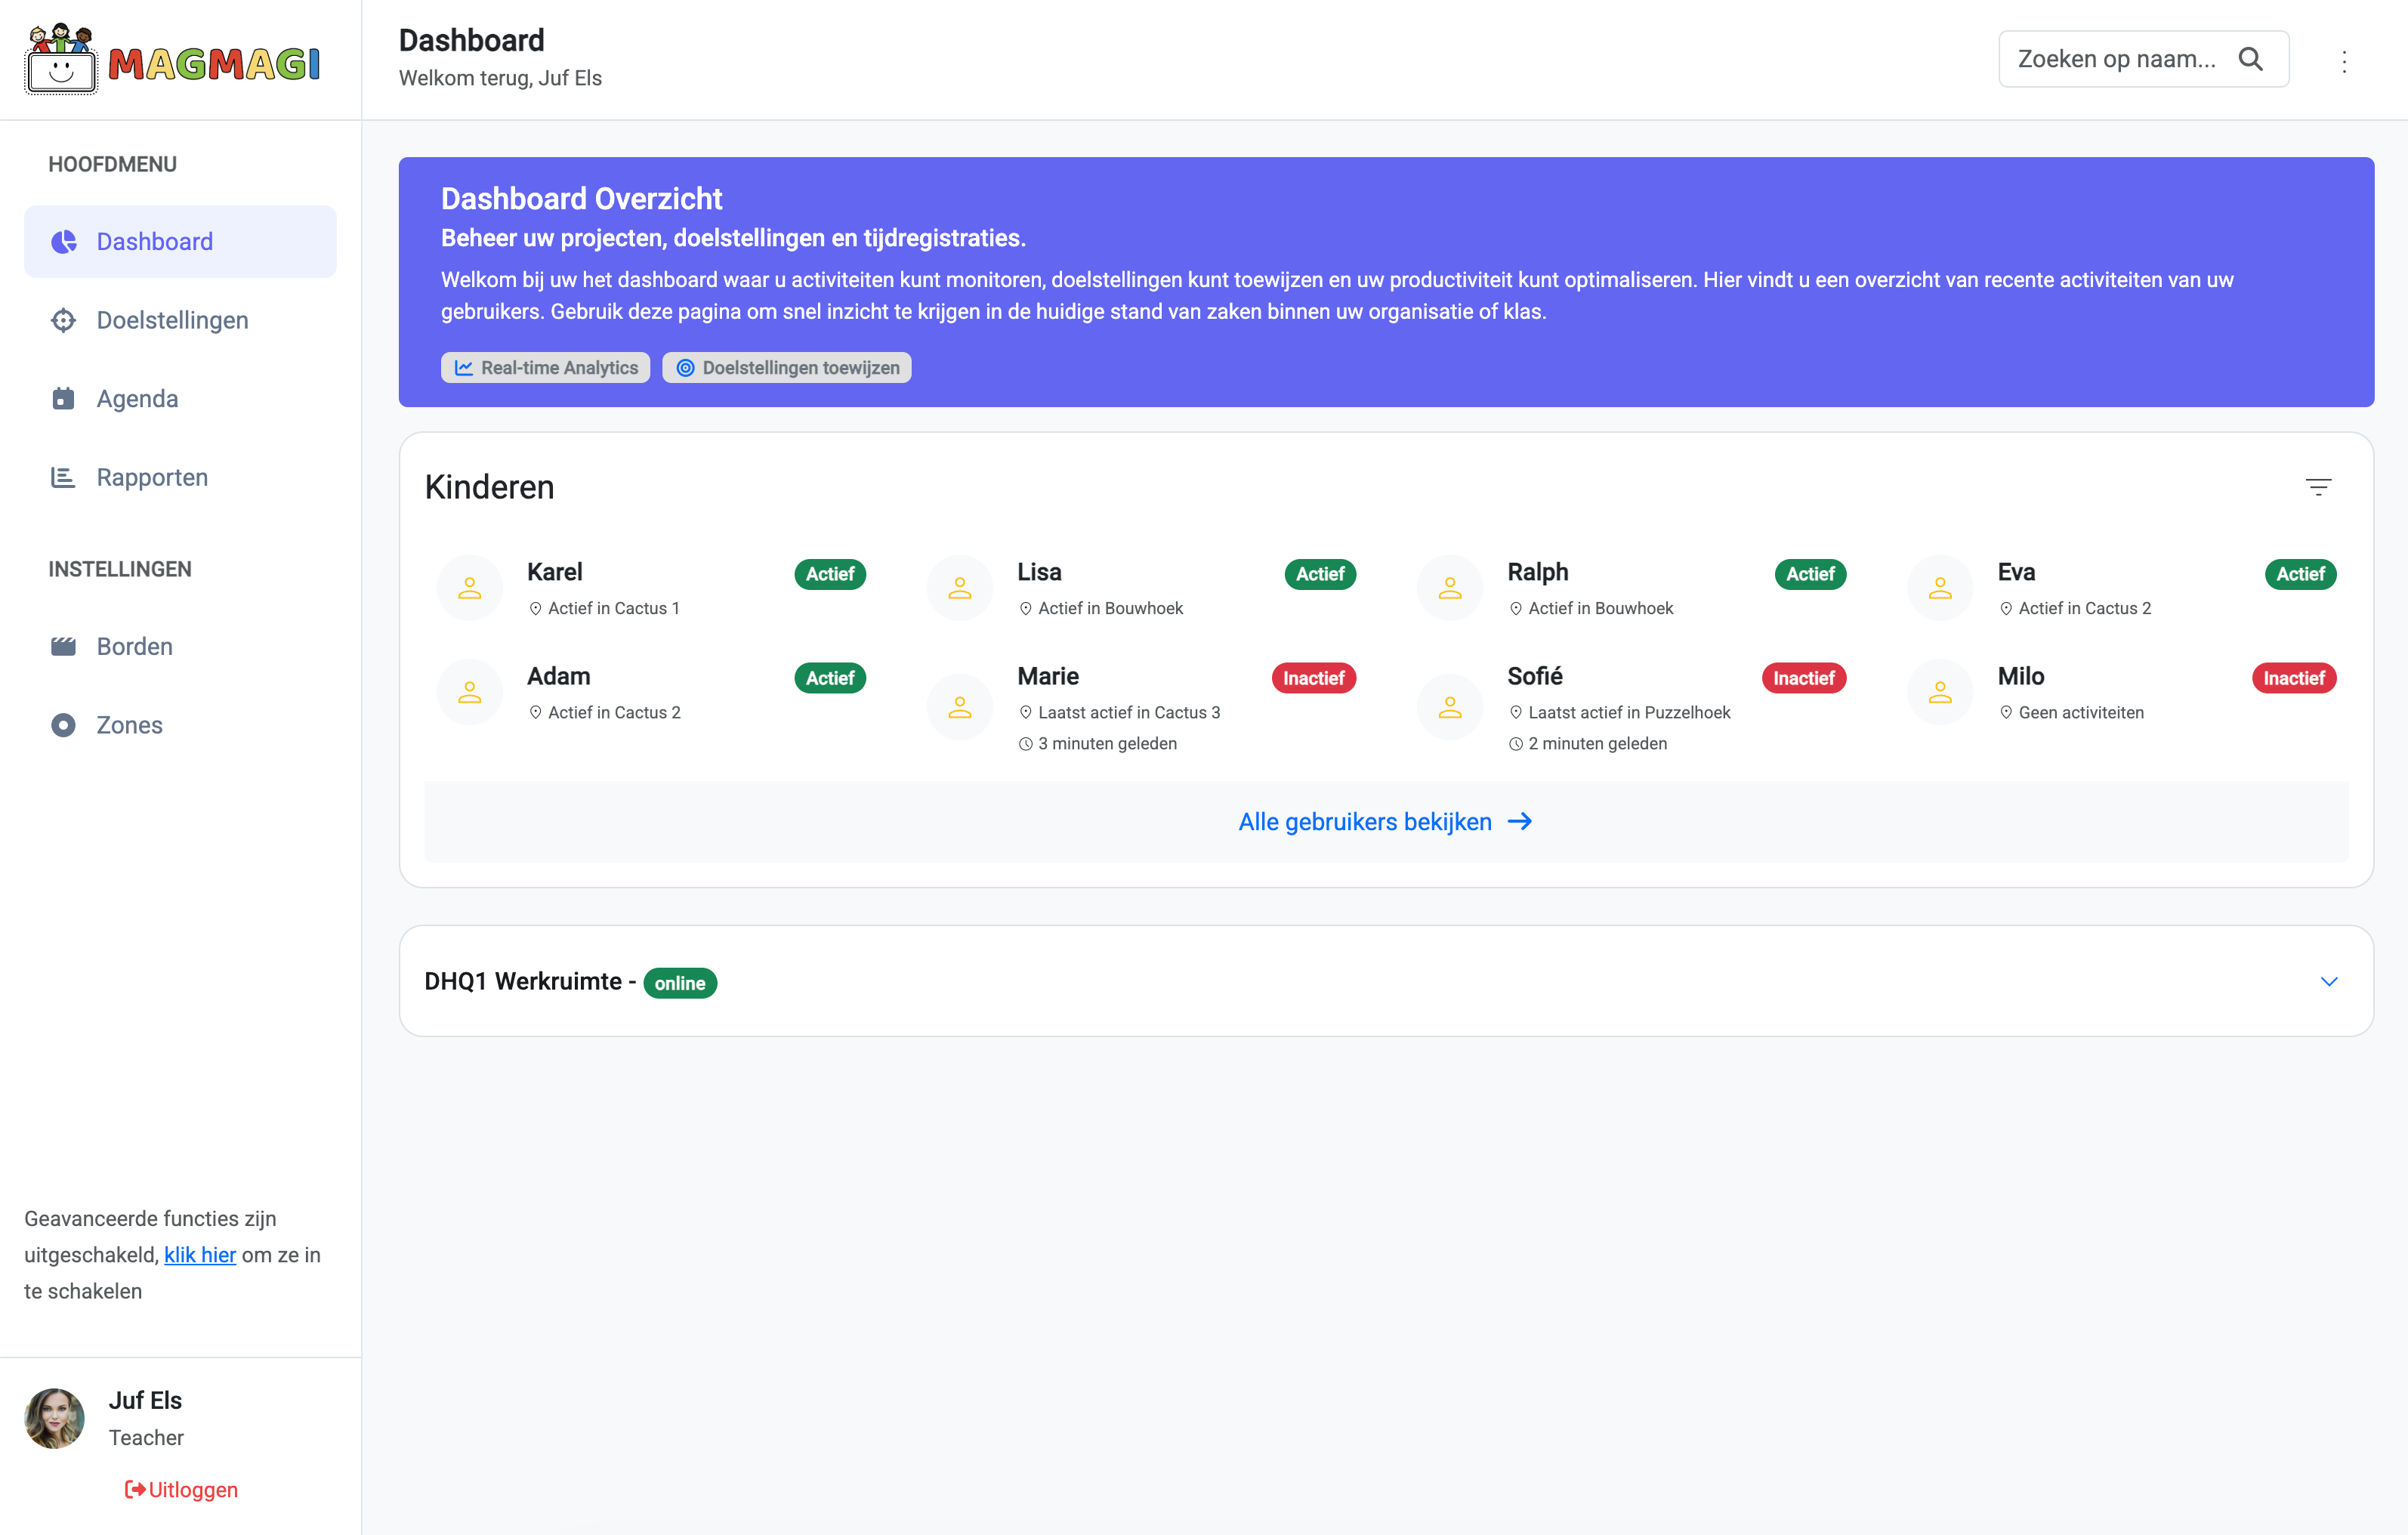Toggle the online badge of DHQ1 Werkruimte
Viewport: 2408px width, 1535px height.
(680, 982)
